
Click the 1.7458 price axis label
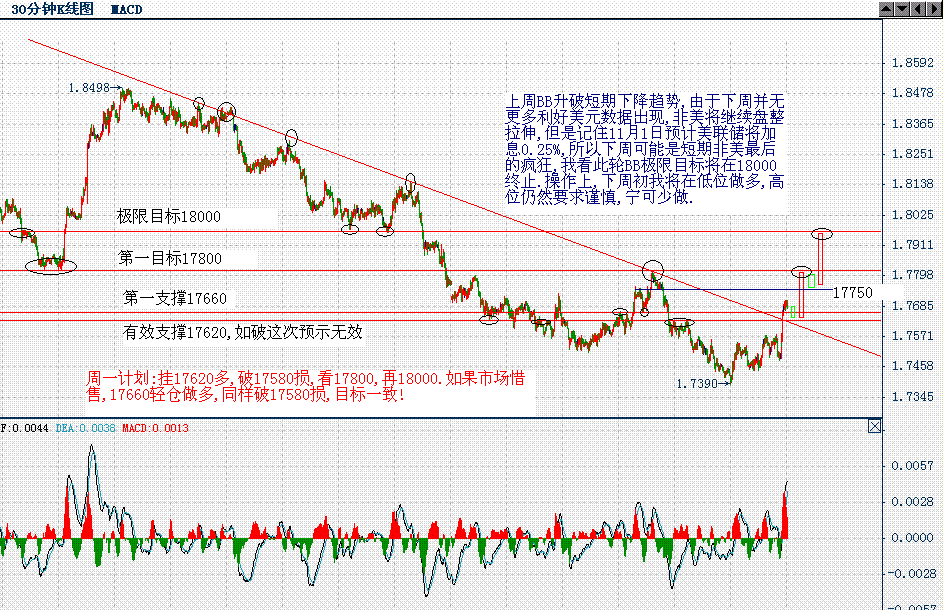point(912,366)
